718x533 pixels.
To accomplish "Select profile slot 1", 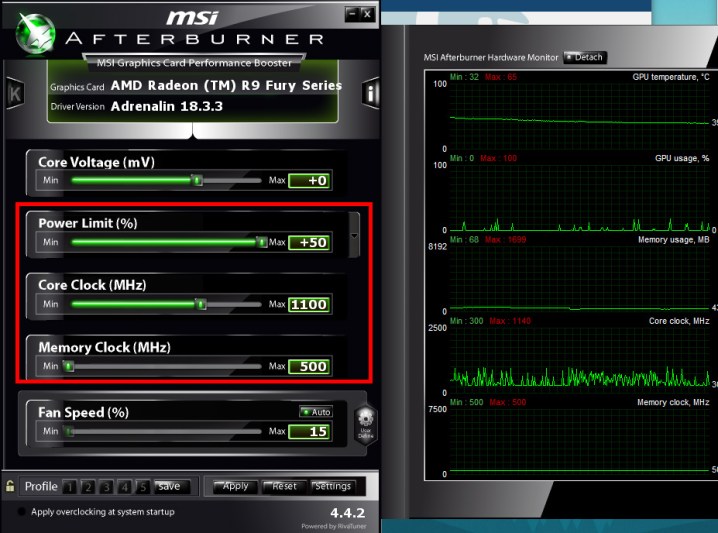I will tap(69, 487).
